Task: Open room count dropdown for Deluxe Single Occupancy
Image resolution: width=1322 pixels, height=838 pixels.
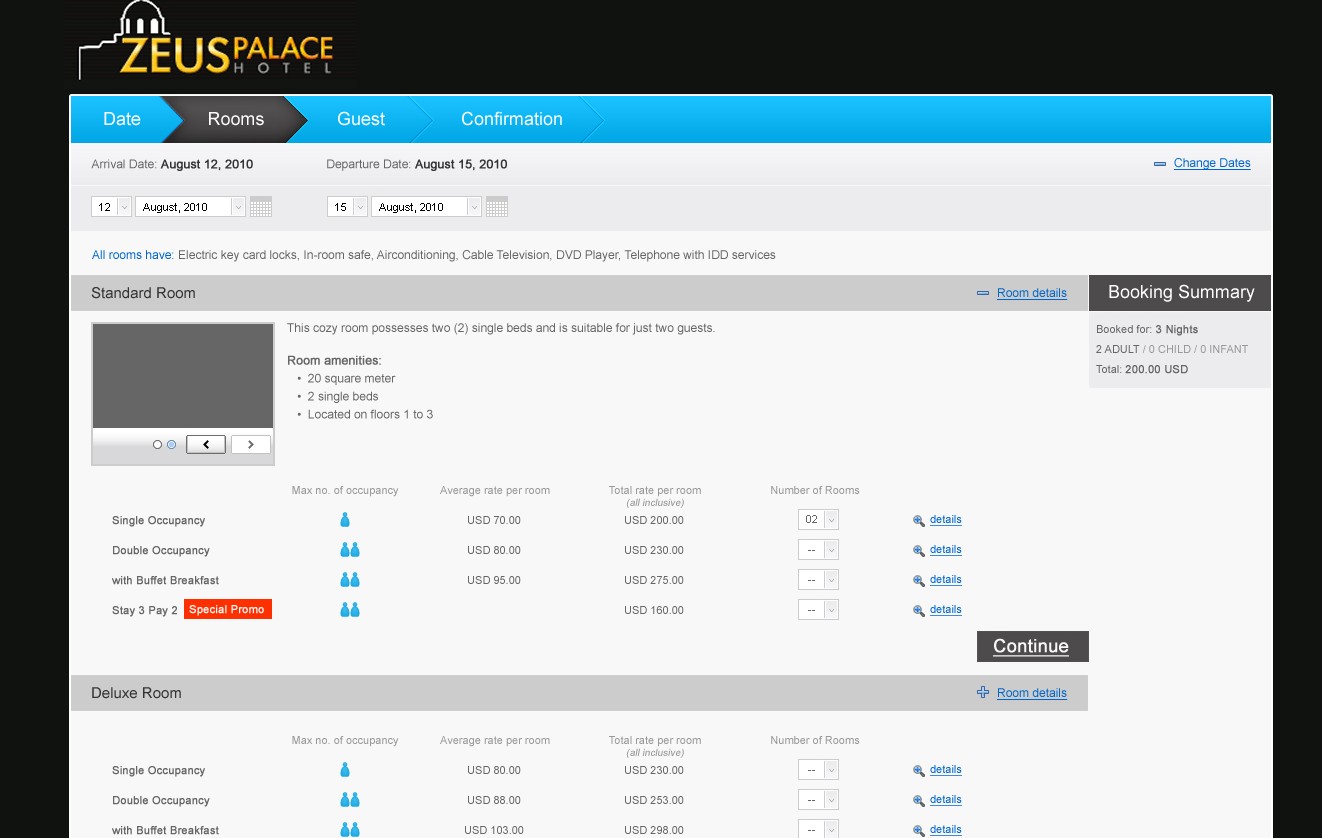Action: (x=818, y=770)
